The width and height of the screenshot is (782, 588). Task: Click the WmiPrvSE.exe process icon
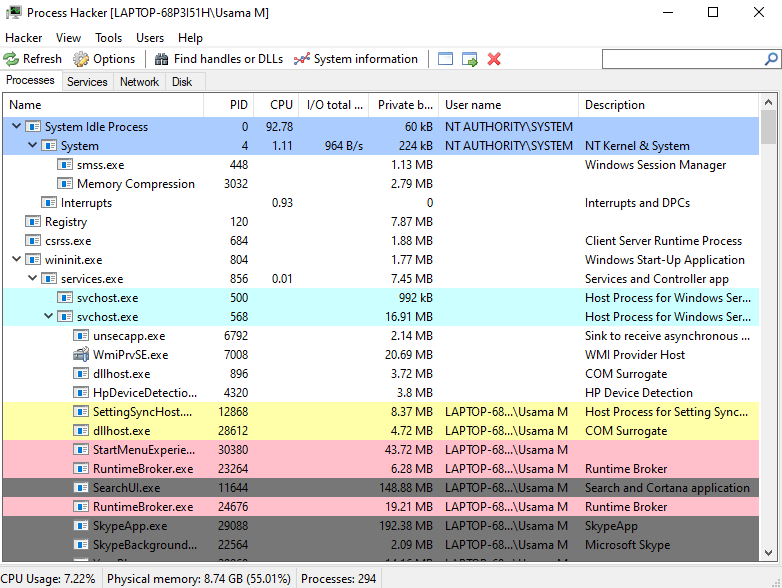[81, 355]
